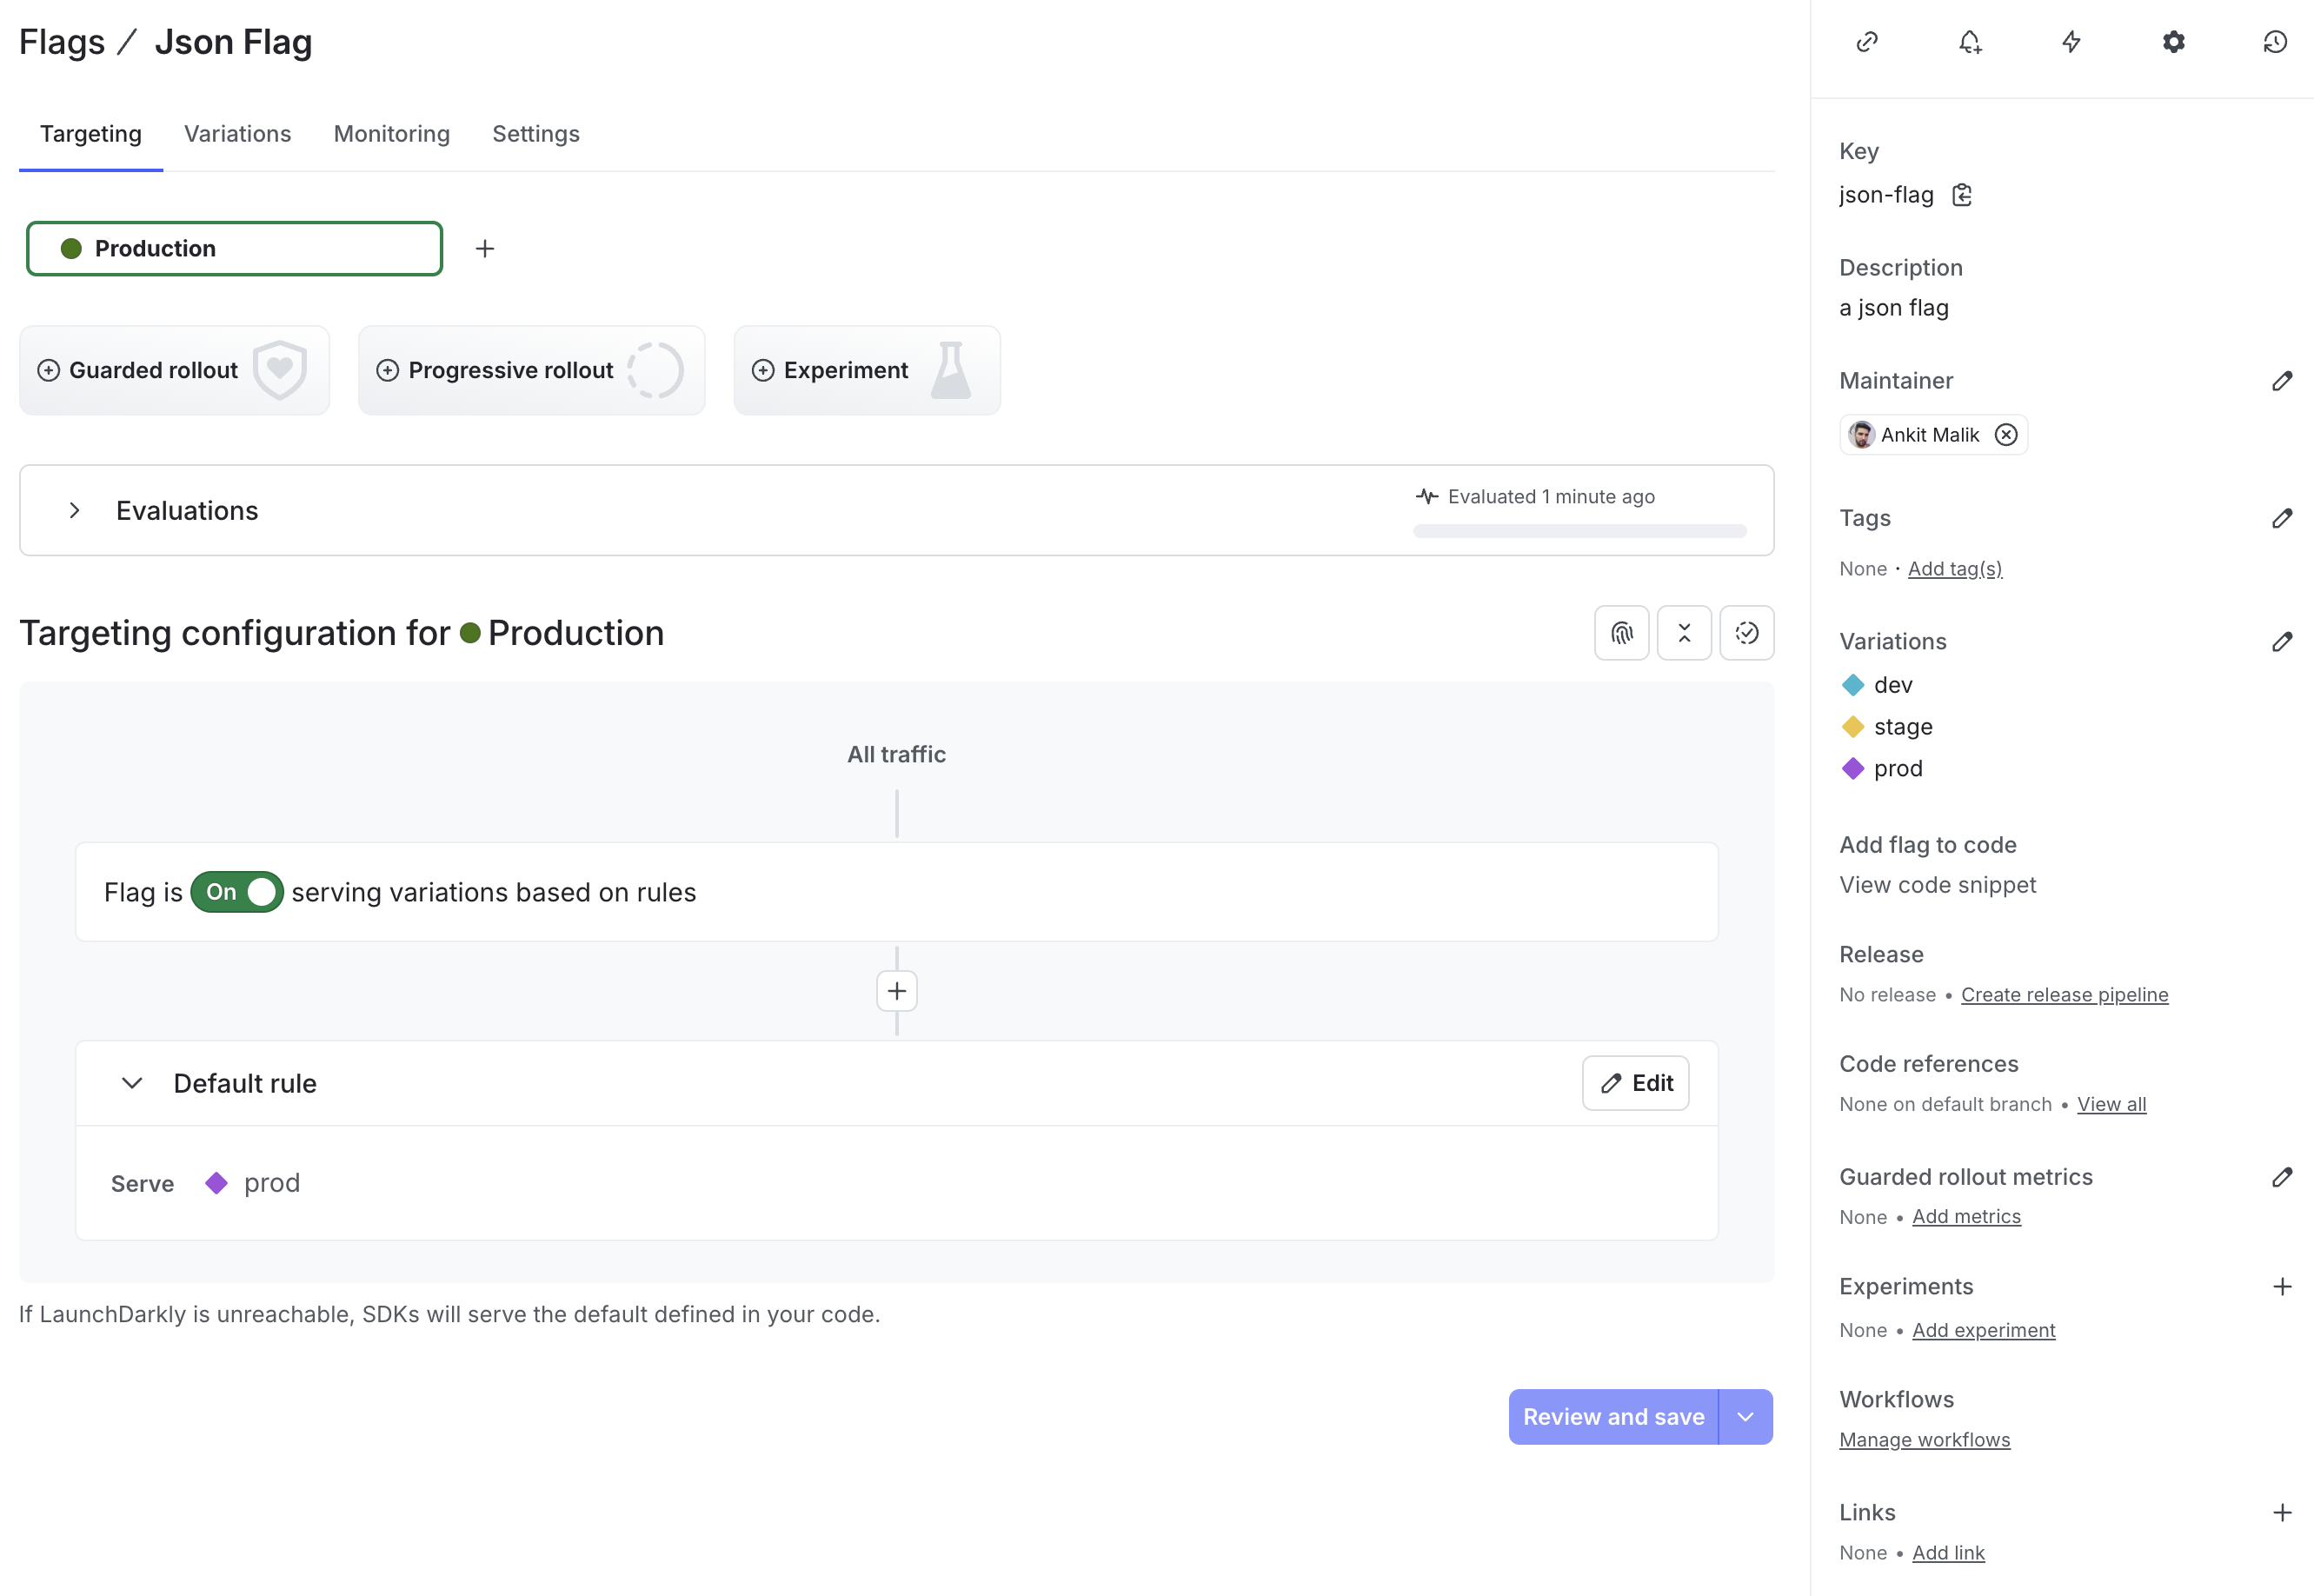Screen dimensions: 2314x1596
Task: Open the notification bell icon
Action: (1970, 42)
